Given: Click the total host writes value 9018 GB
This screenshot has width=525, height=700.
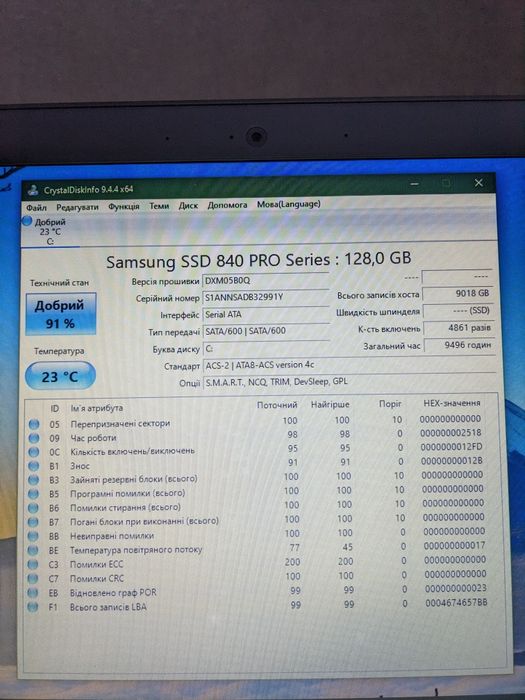Looking at the screenshot, I should pos(458,294).
